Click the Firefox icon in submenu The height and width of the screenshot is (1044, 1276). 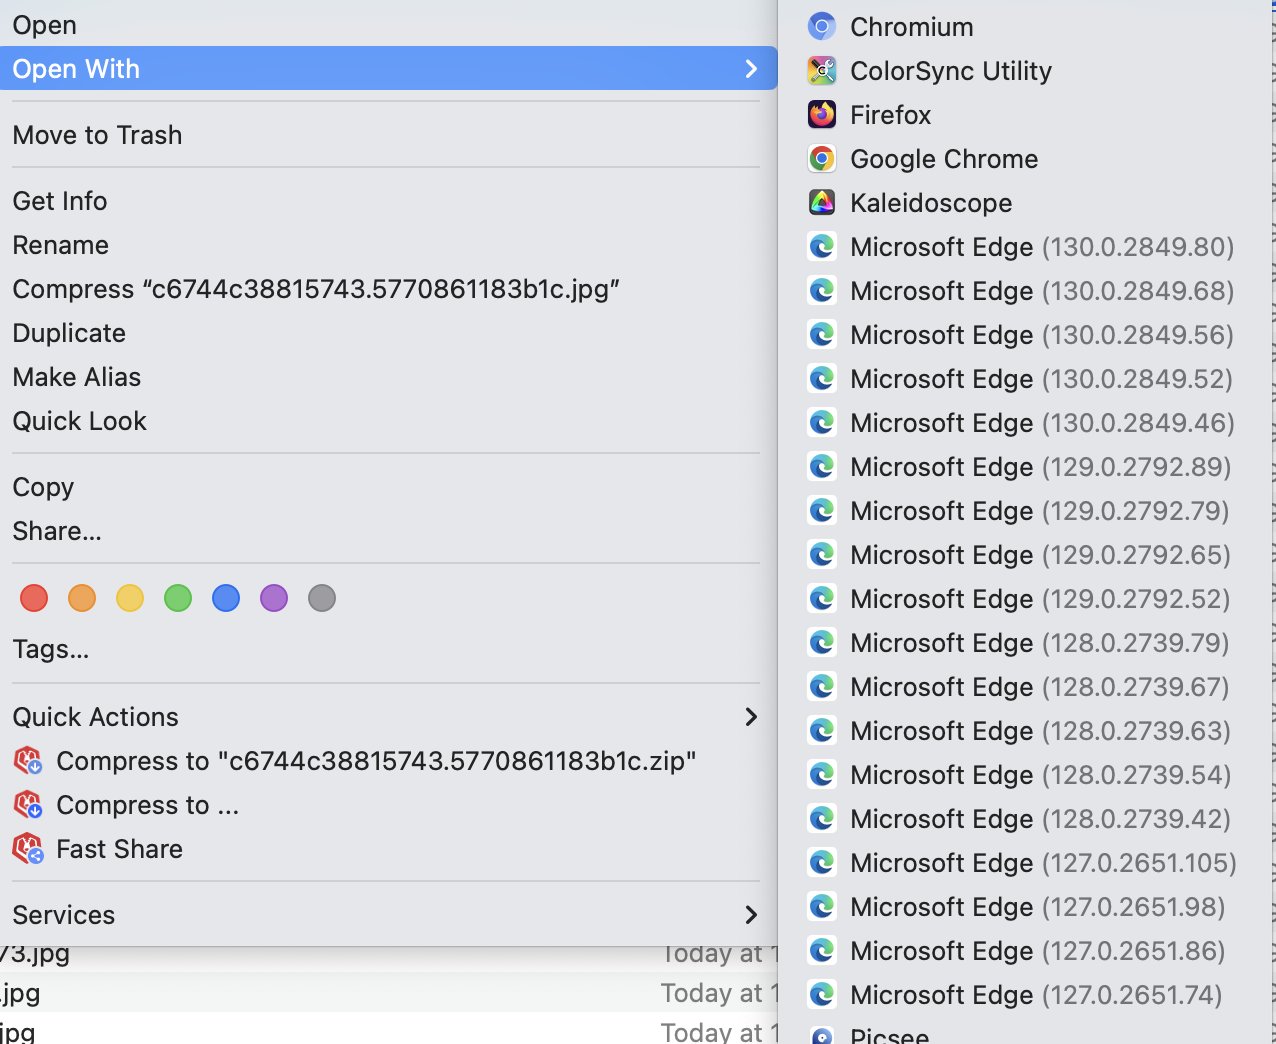click(x=822, y=115)
